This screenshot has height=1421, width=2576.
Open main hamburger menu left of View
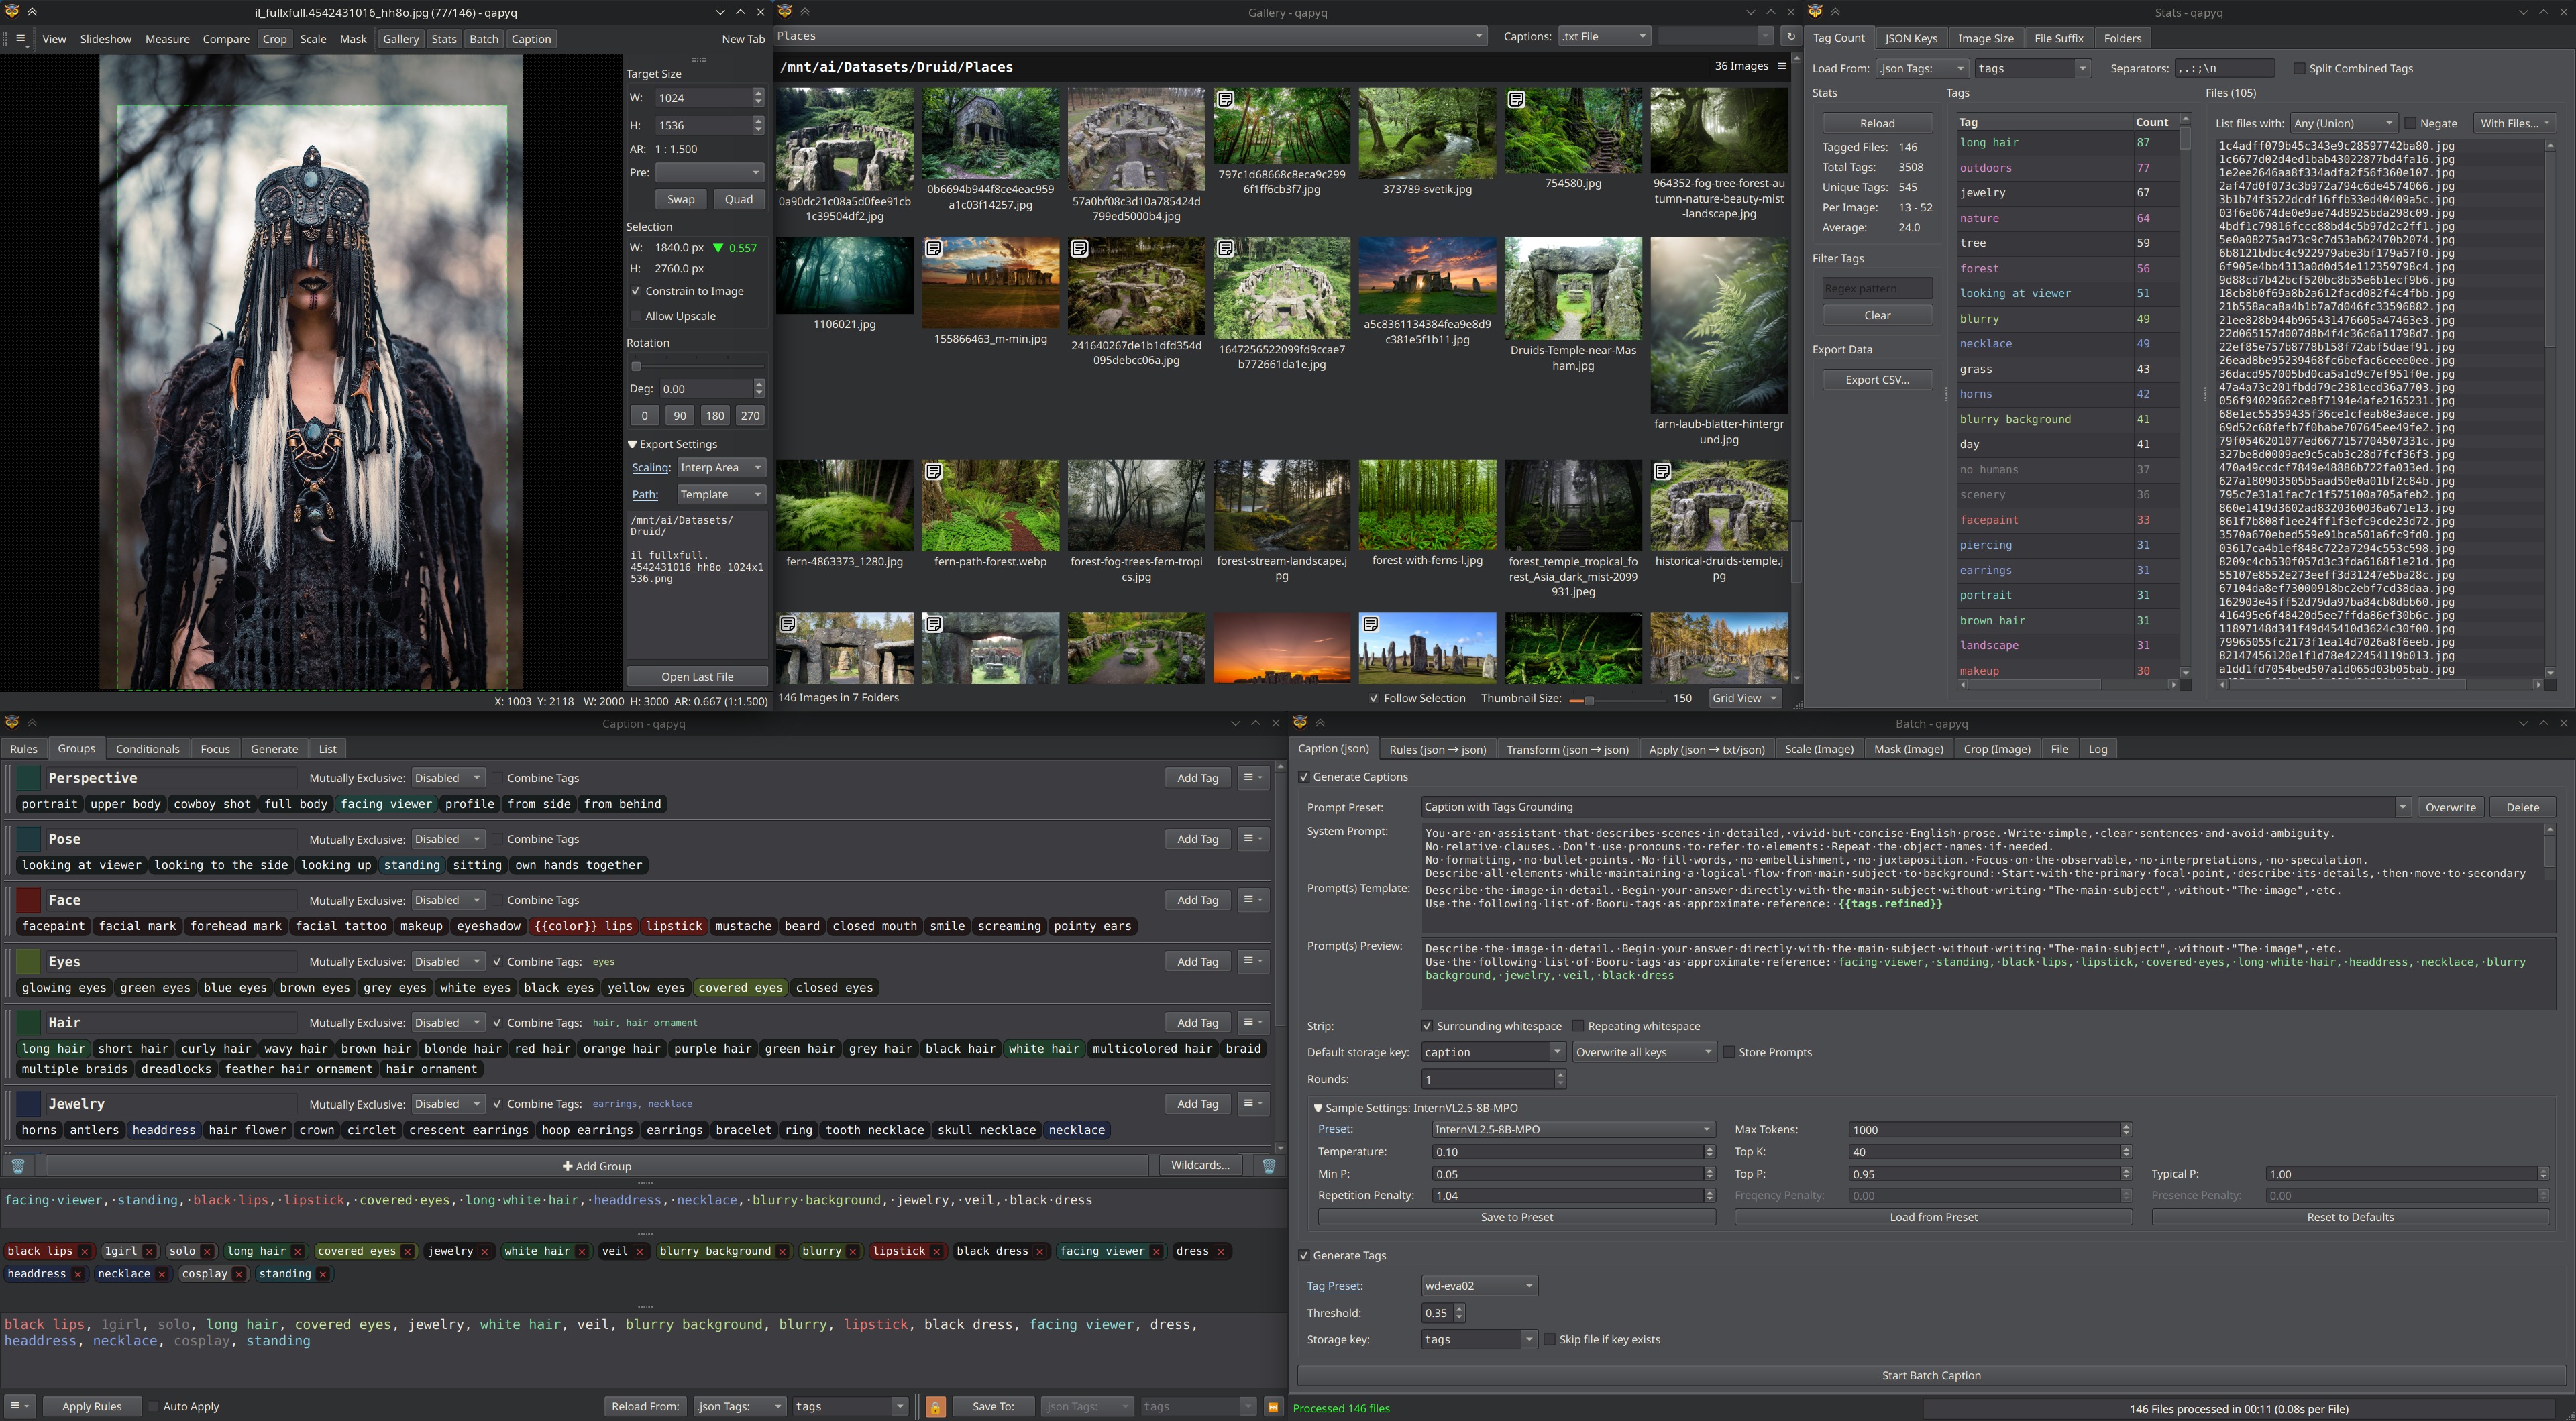[x=19, y=39]
